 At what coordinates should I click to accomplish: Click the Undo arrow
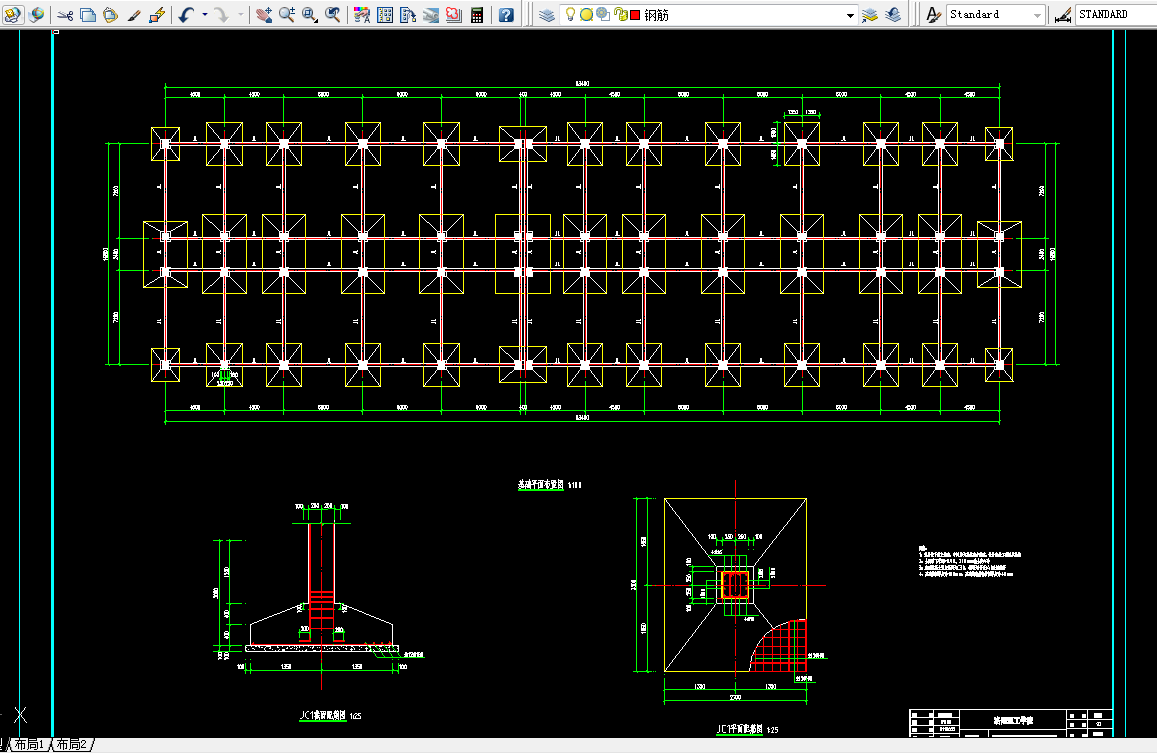186,14
